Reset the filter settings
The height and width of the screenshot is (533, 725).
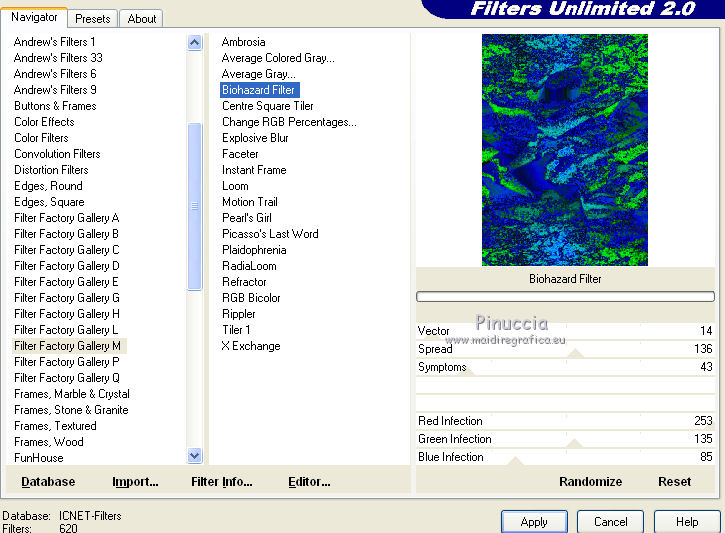point(674,482)
